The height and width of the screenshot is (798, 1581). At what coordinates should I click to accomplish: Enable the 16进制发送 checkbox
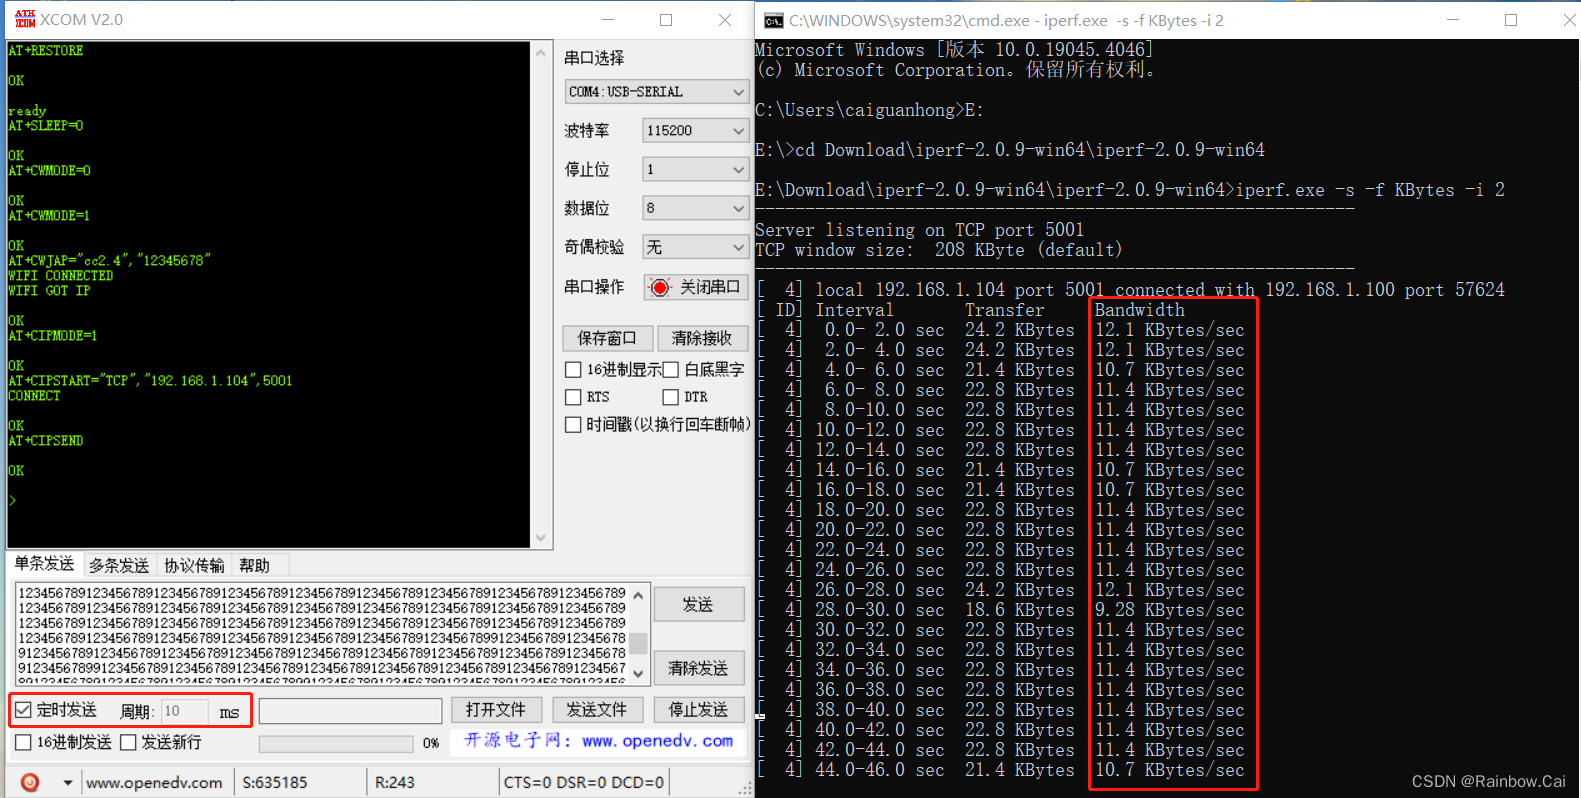24,742
